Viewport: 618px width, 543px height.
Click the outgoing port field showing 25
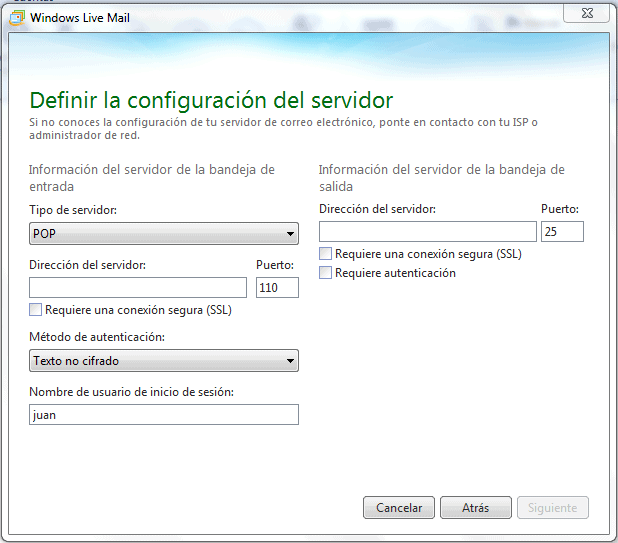tap(562, 231)
